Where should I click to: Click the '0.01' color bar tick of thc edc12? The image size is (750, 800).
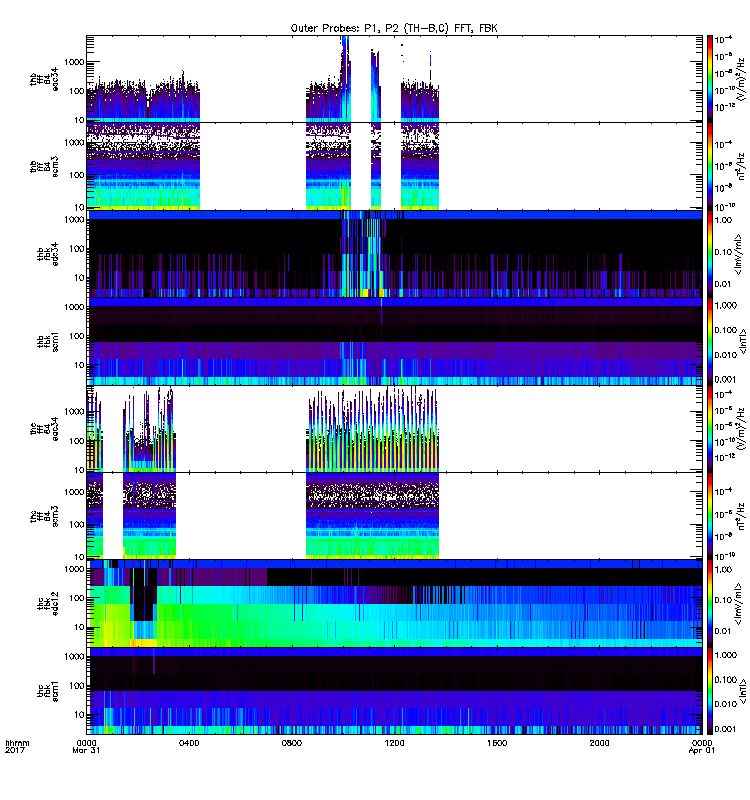pos(723,631)
